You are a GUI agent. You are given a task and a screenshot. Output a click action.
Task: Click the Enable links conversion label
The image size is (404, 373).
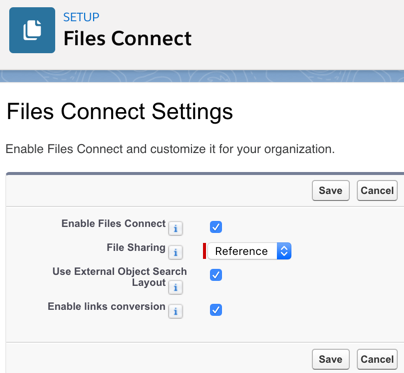point(106,306)
